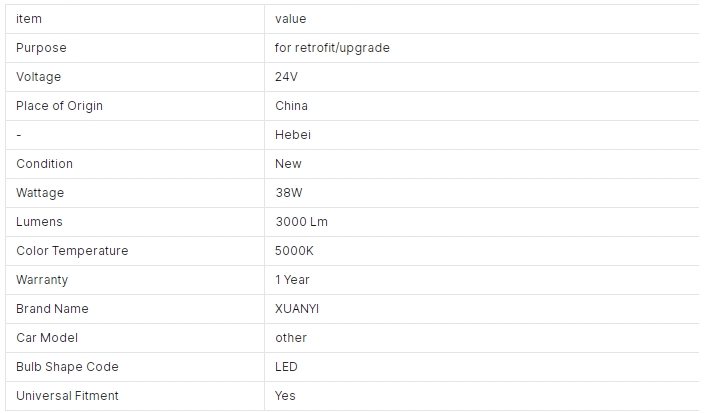Click the XUANYI brand name value

tap(297, 309)
